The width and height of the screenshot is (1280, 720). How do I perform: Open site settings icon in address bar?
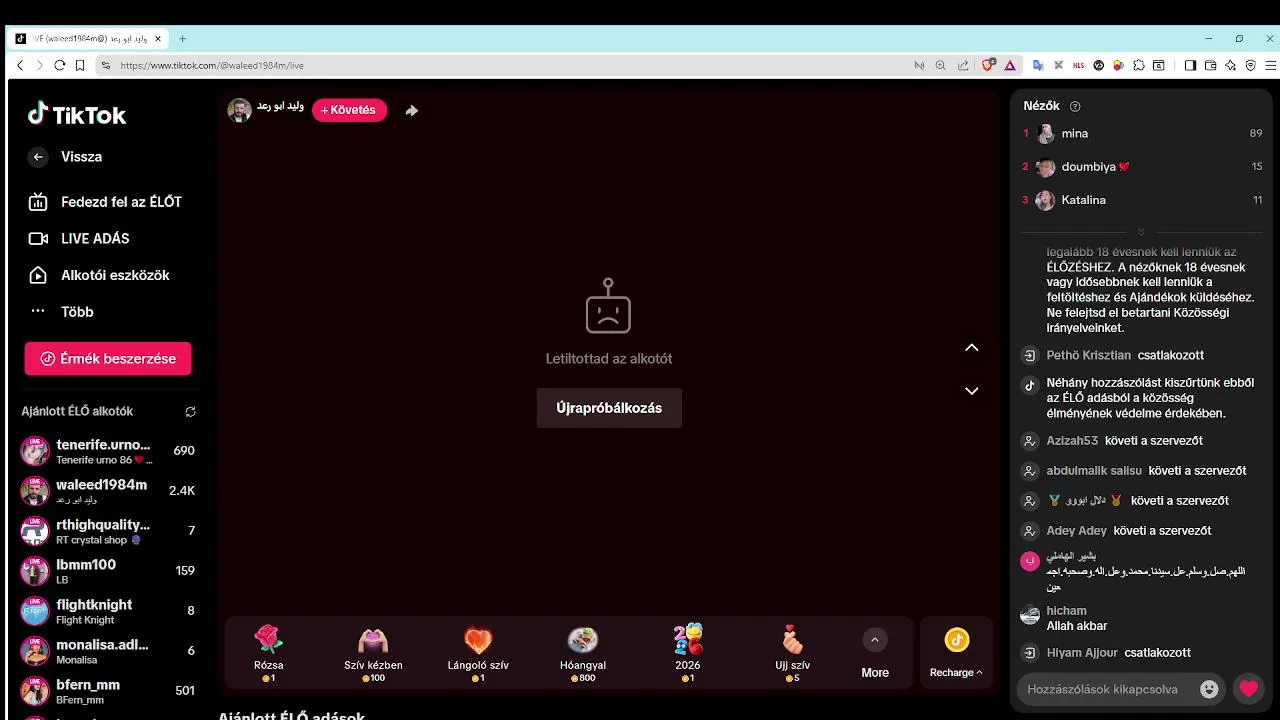pos(105,65)
